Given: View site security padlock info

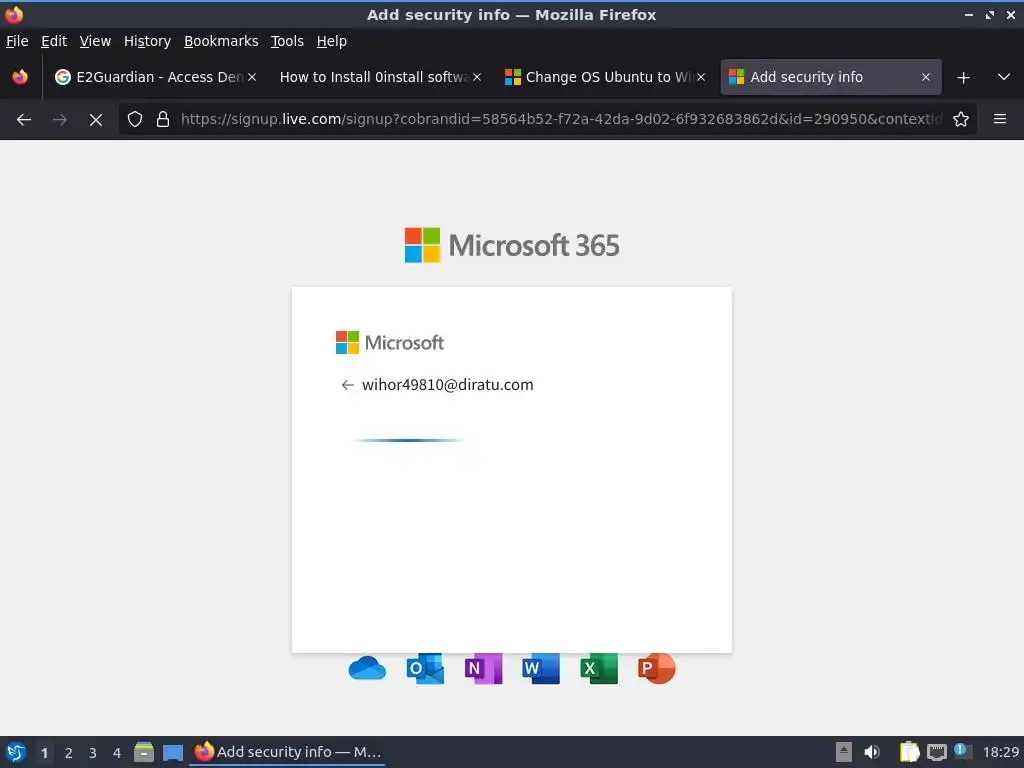Looking at the screenshot, I should pos(163,119).
